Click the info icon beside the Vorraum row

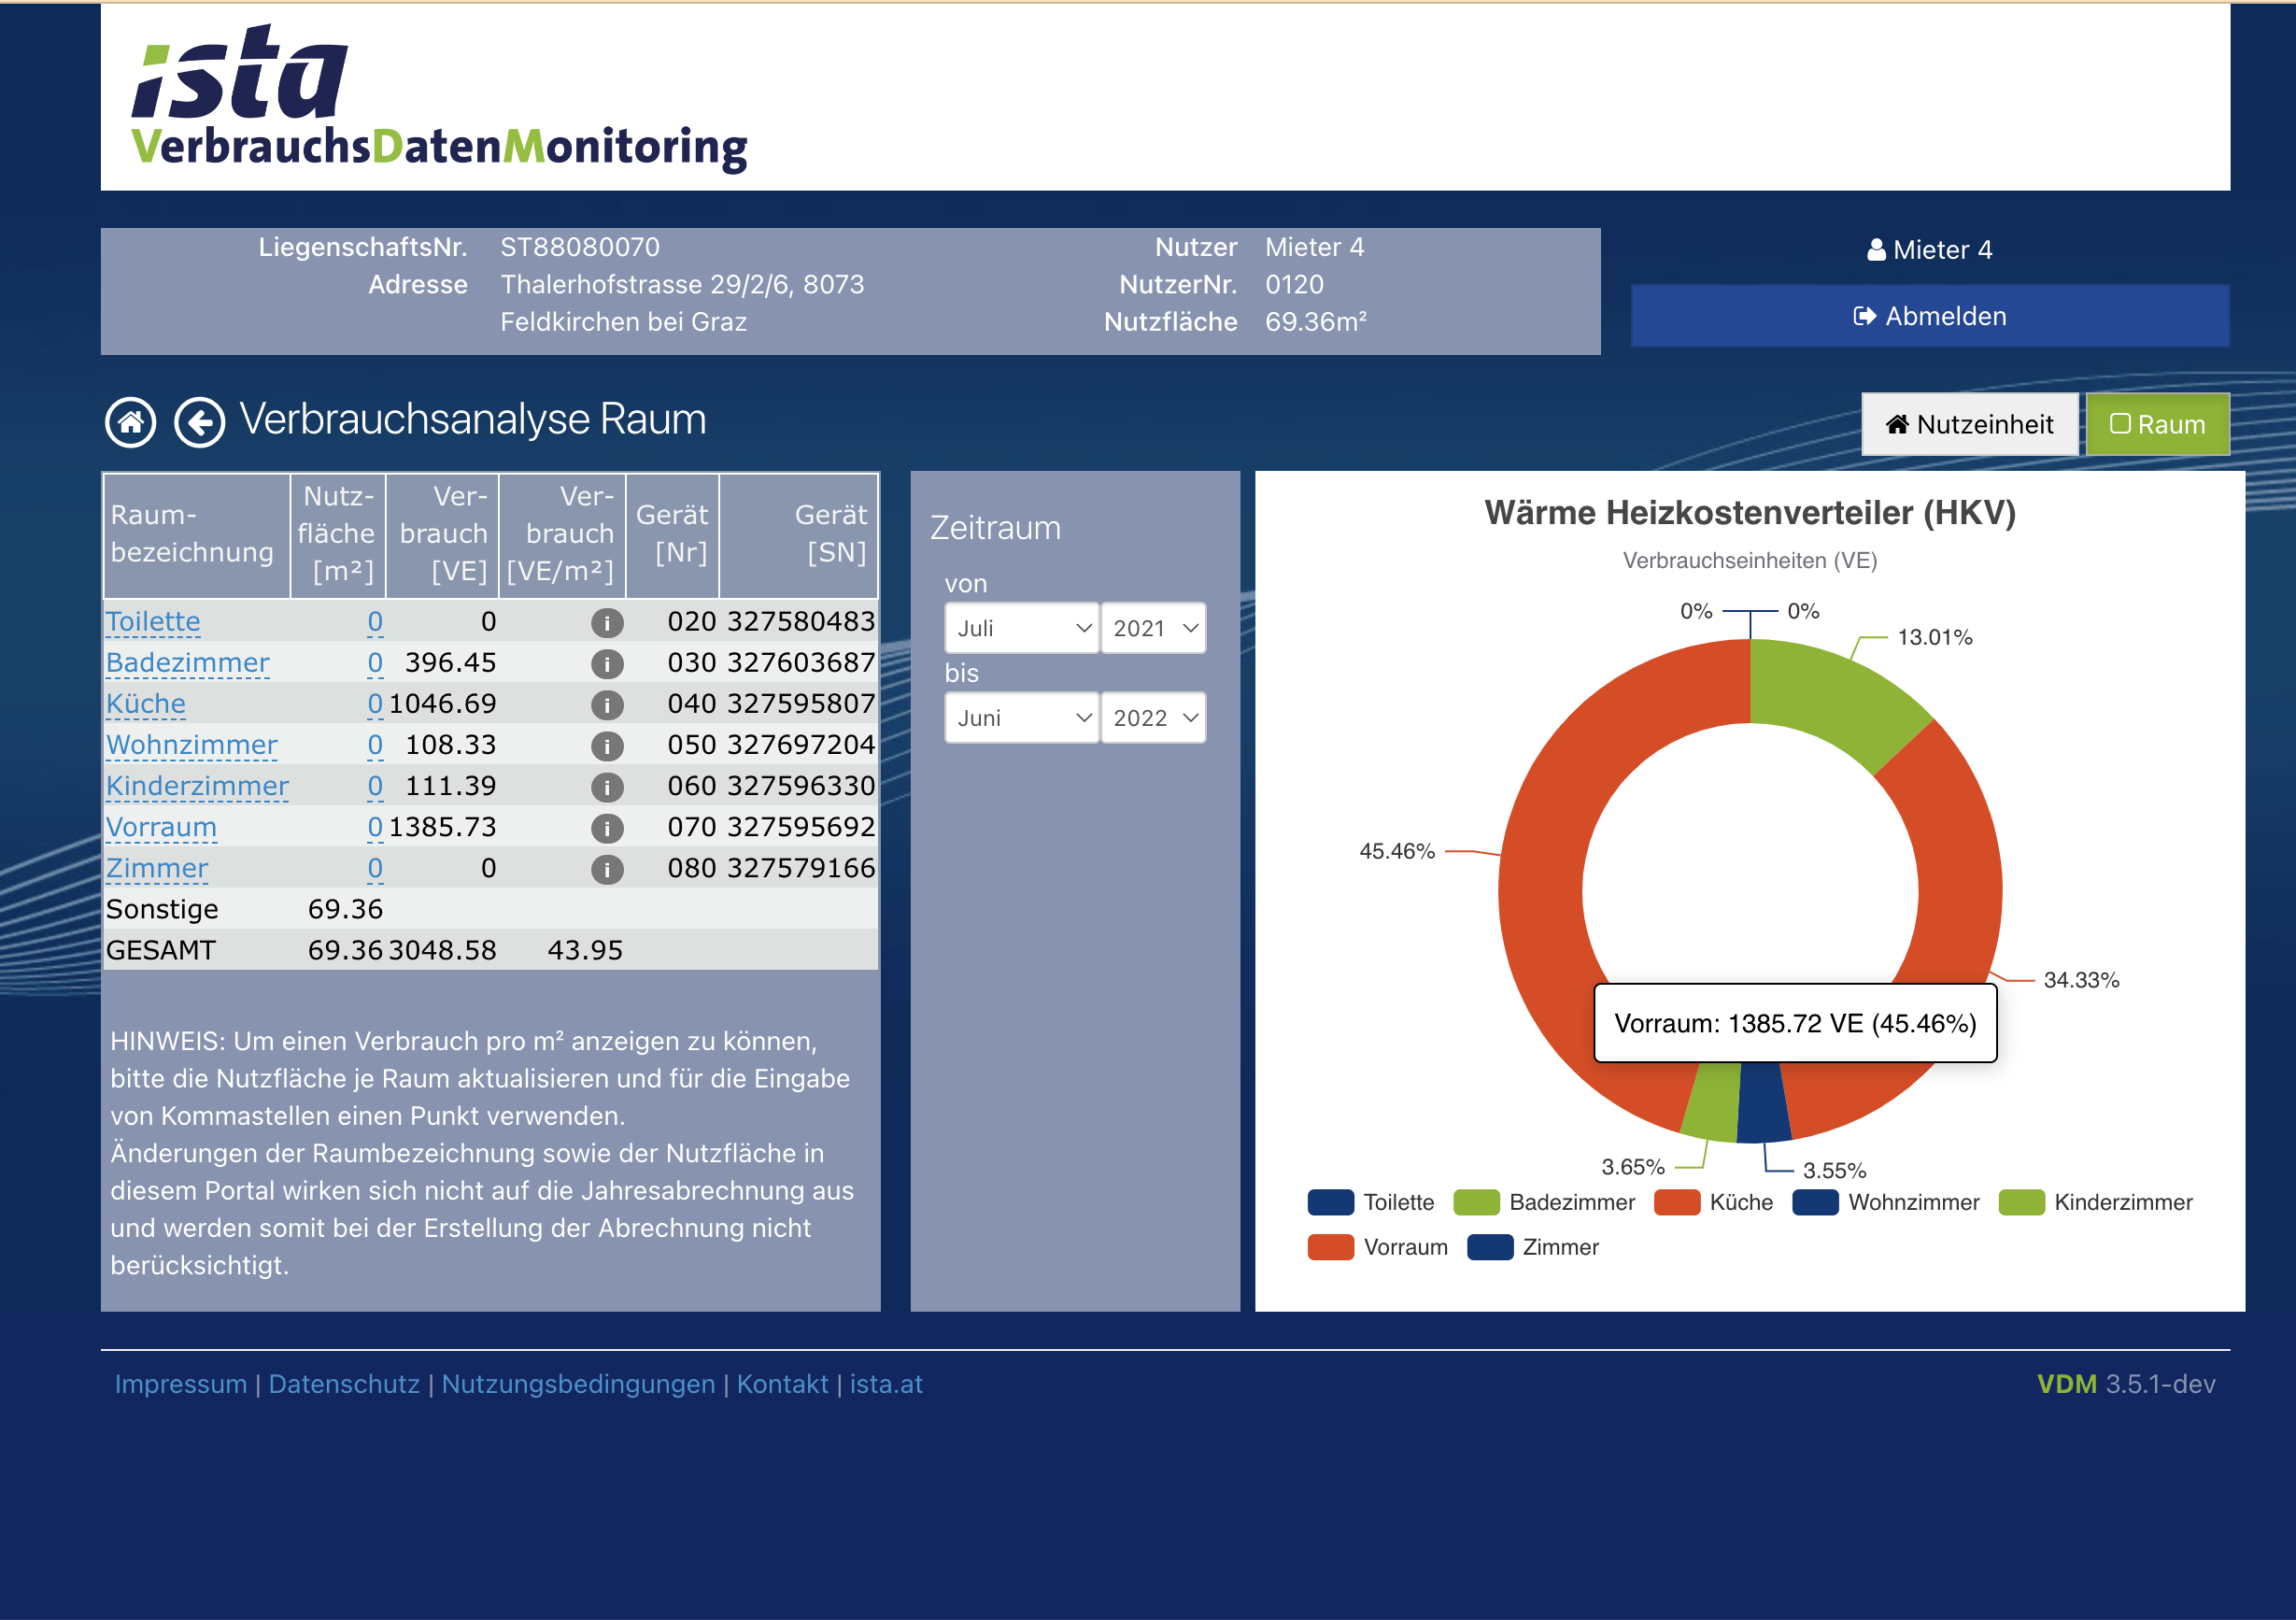point(606,827)
